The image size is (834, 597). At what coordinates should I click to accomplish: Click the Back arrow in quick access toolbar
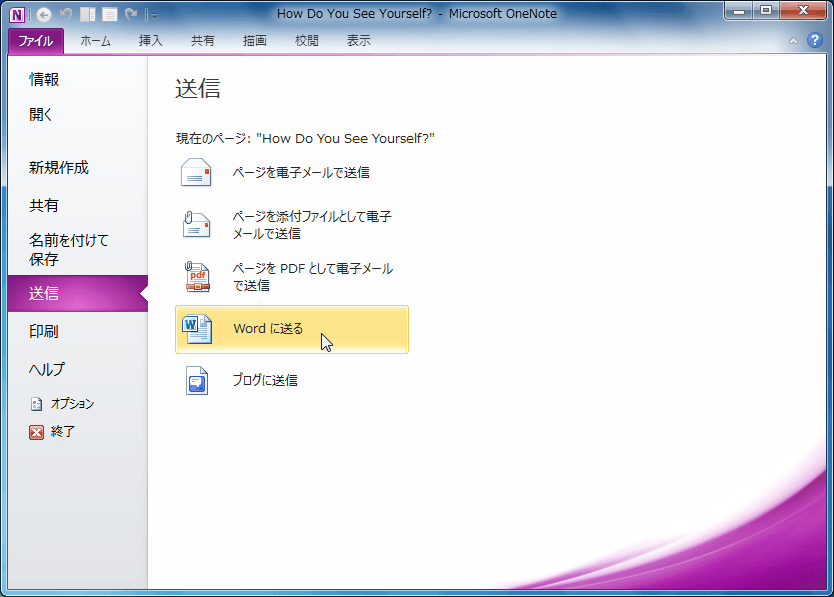tap(44, 14)
